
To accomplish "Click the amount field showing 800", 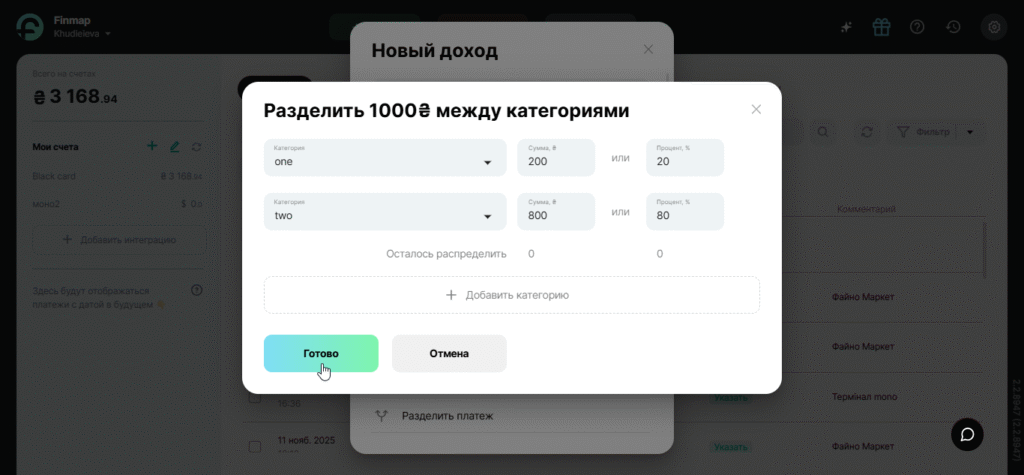I will (555, 212).
